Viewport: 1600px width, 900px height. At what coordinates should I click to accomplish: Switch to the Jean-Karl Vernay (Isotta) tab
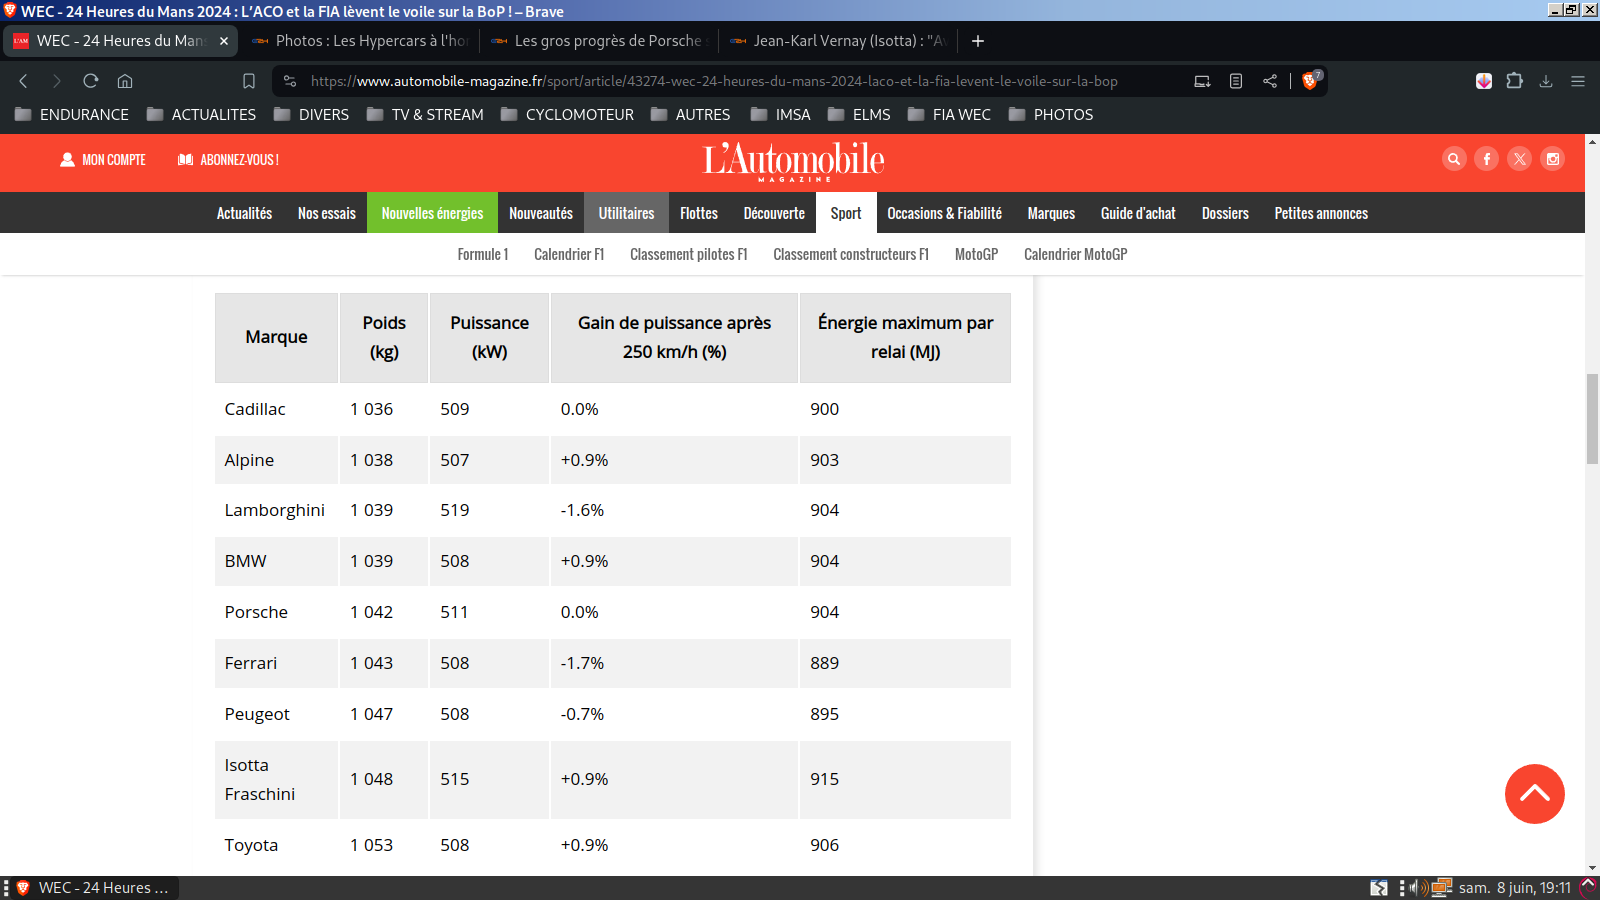838,41
